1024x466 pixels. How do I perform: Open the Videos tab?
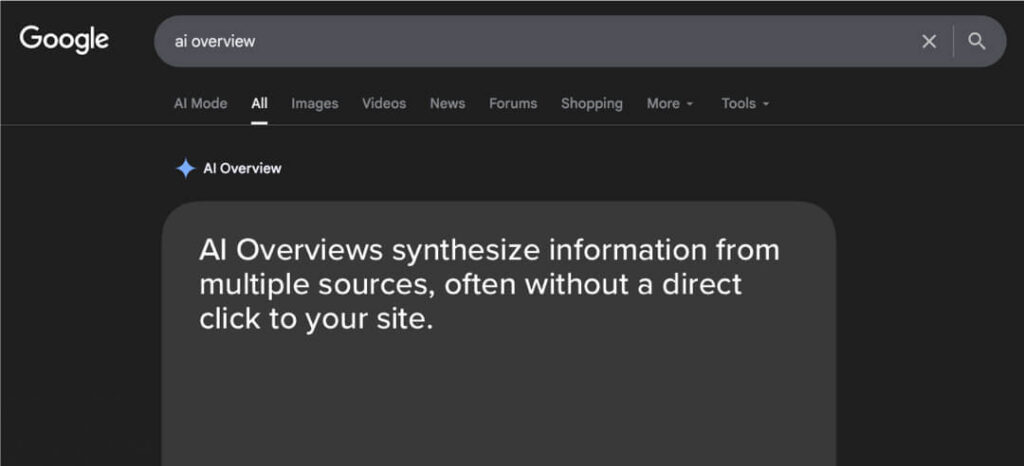(x=384, y=103)
